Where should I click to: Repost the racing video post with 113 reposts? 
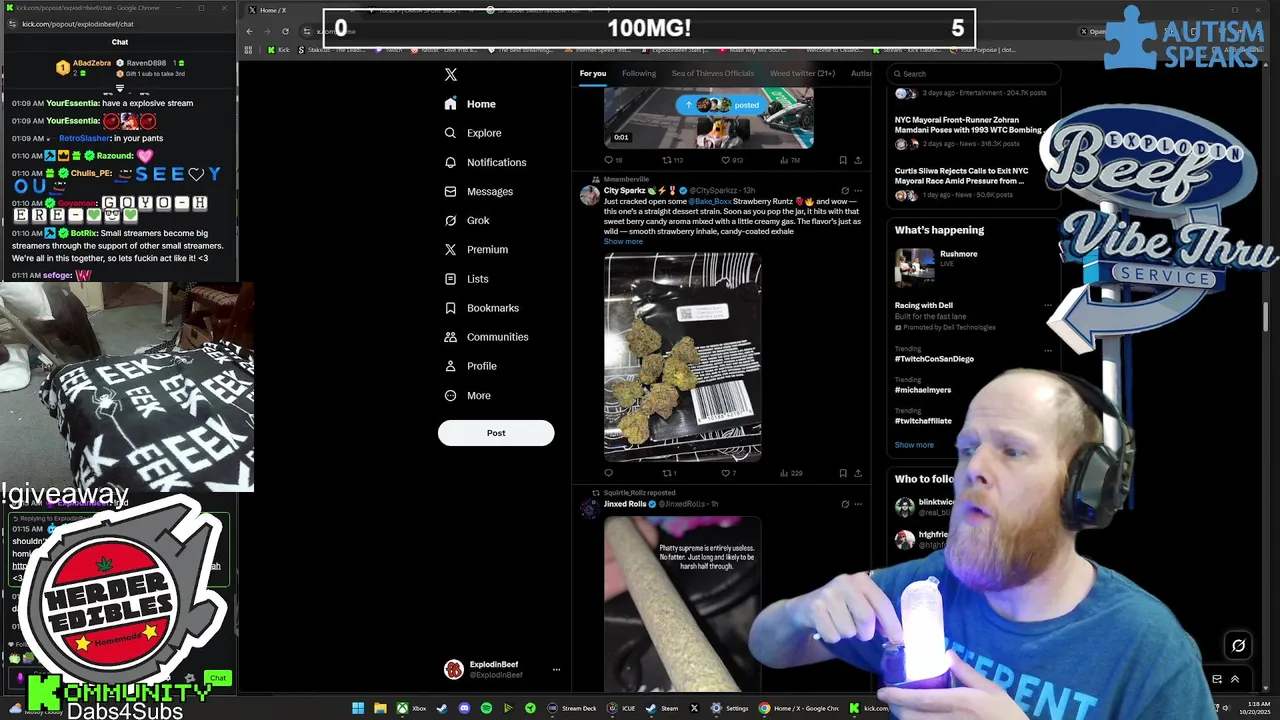[672, 160]
